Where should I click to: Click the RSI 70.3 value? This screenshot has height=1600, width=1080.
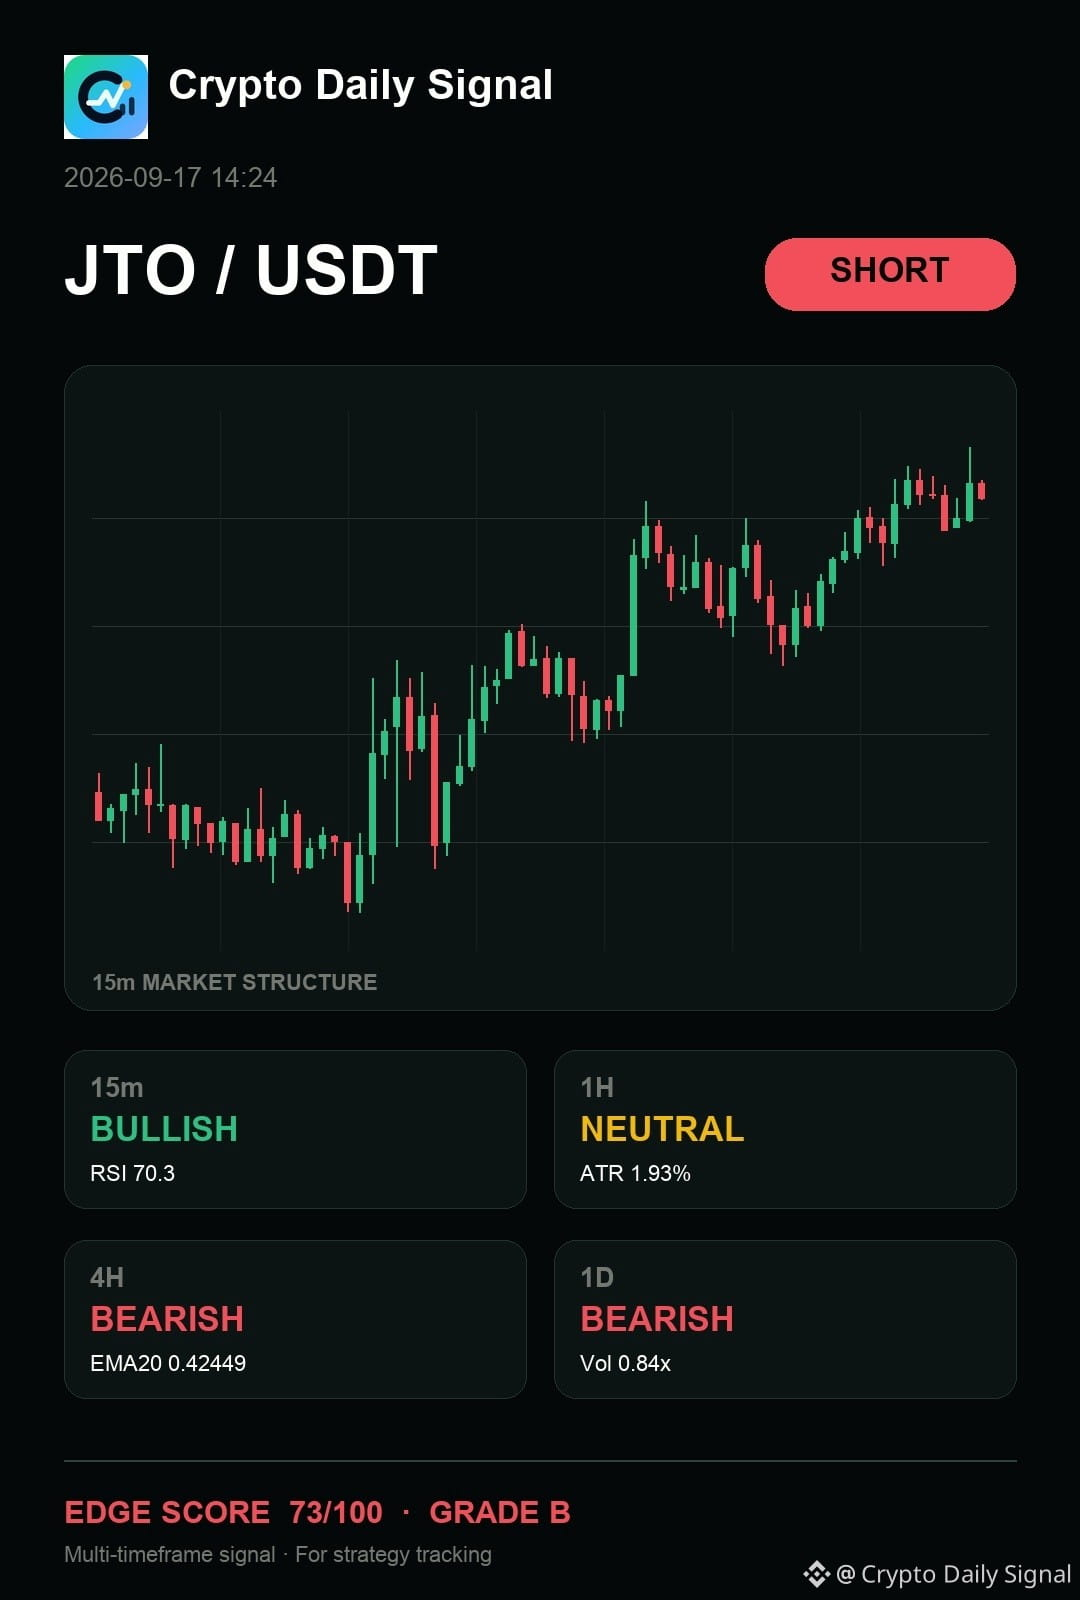(x=133, y=1173)
